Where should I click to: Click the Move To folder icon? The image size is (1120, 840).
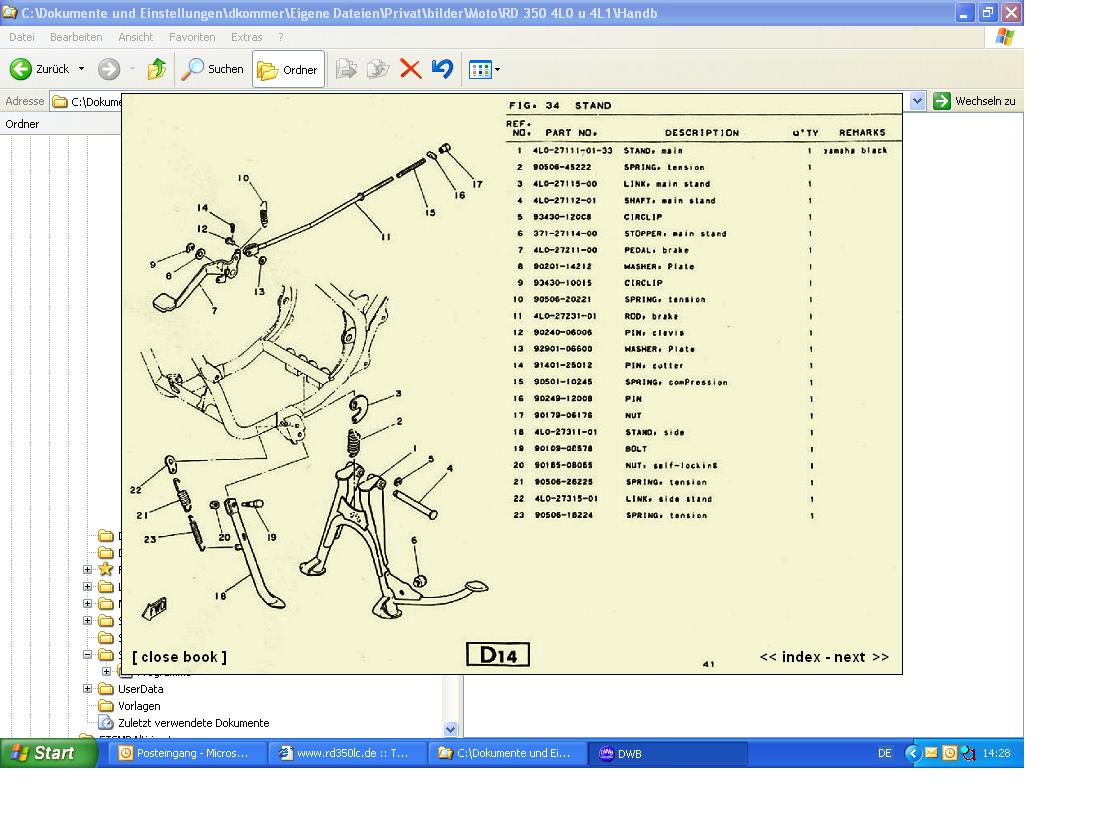pyautogui.click(x=346, y=69)
